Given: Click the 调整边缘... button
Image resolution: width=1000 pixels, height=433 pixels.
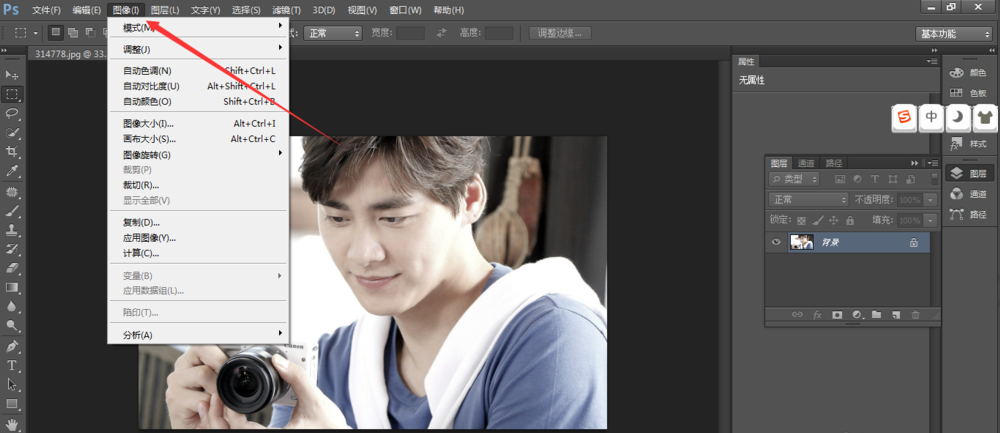Looking at the screenshot, I should pos(560,33).
